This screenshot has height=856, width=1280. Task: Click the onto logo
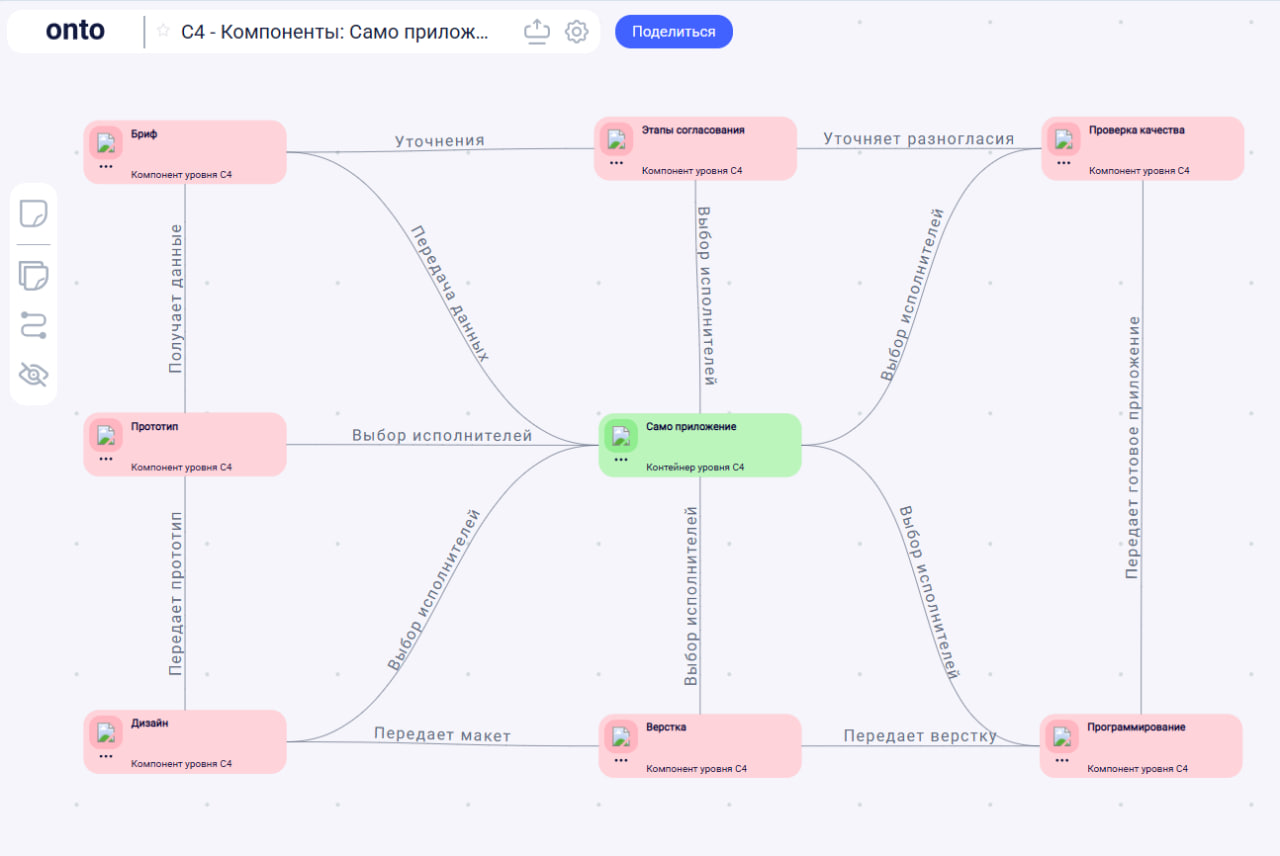click(75, 31)
